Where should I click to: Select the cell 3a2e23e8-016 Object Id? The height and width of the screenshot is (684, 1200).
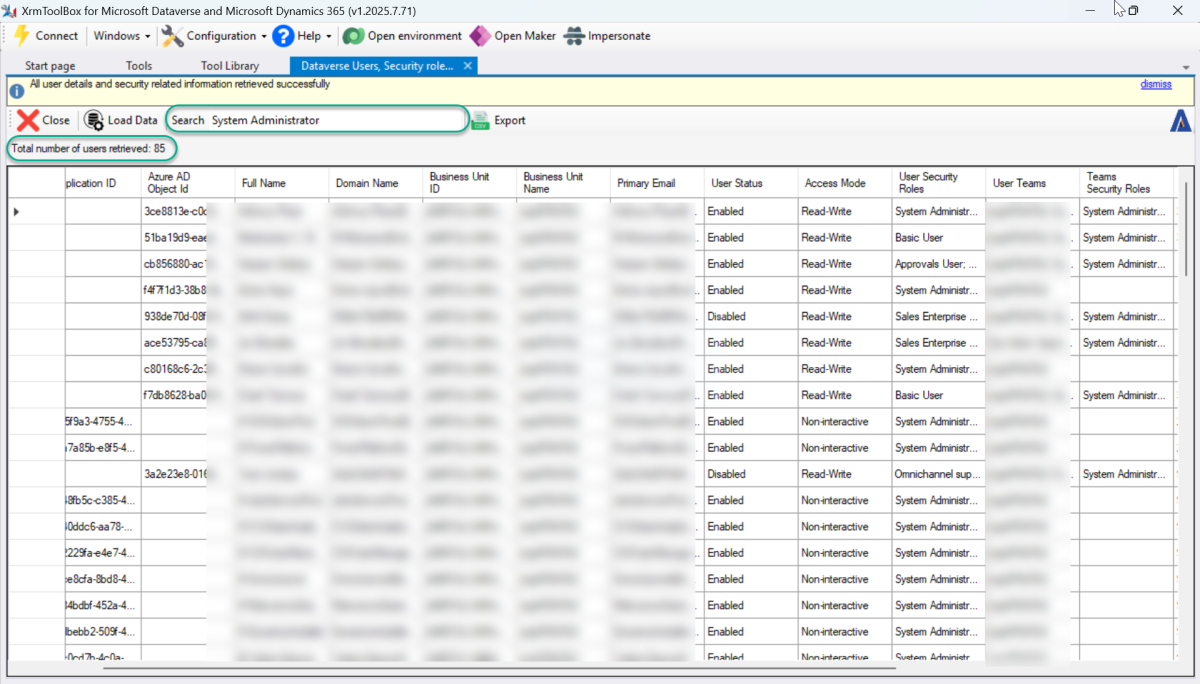pos(188,474)
